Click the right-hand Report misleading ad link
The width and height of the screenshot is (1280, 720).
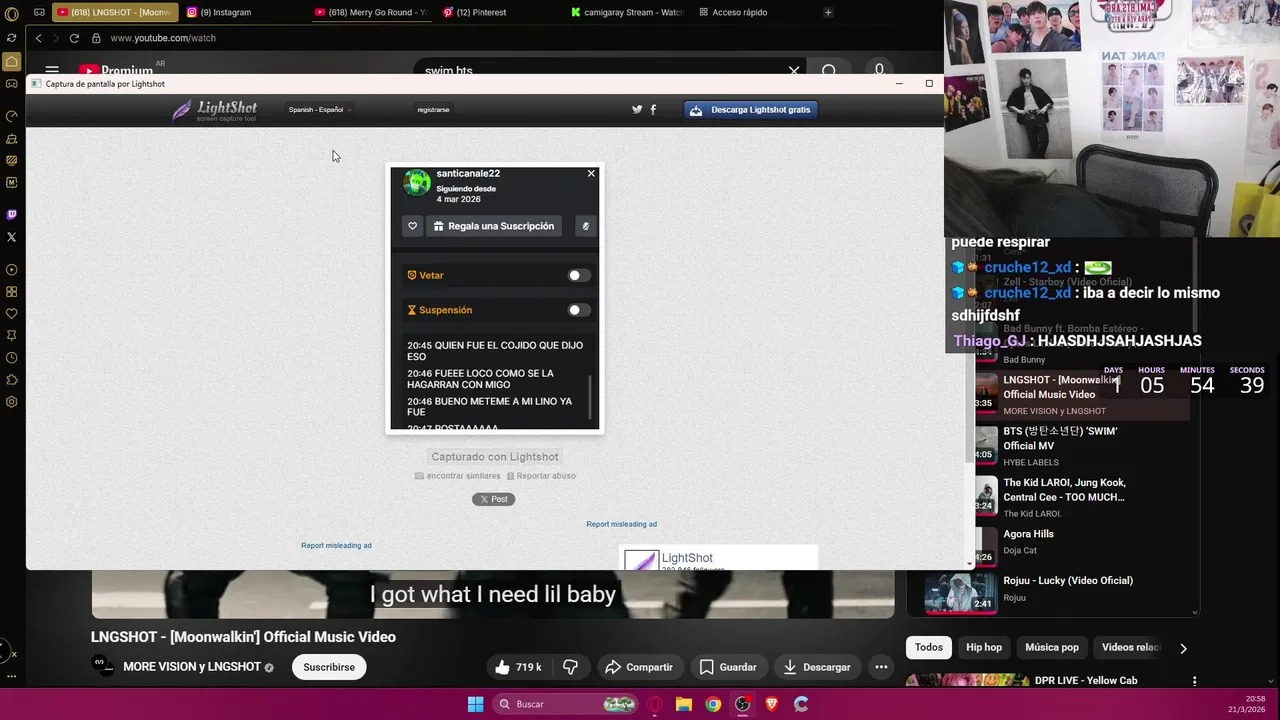pyautogui.click(x=622, y=524)
